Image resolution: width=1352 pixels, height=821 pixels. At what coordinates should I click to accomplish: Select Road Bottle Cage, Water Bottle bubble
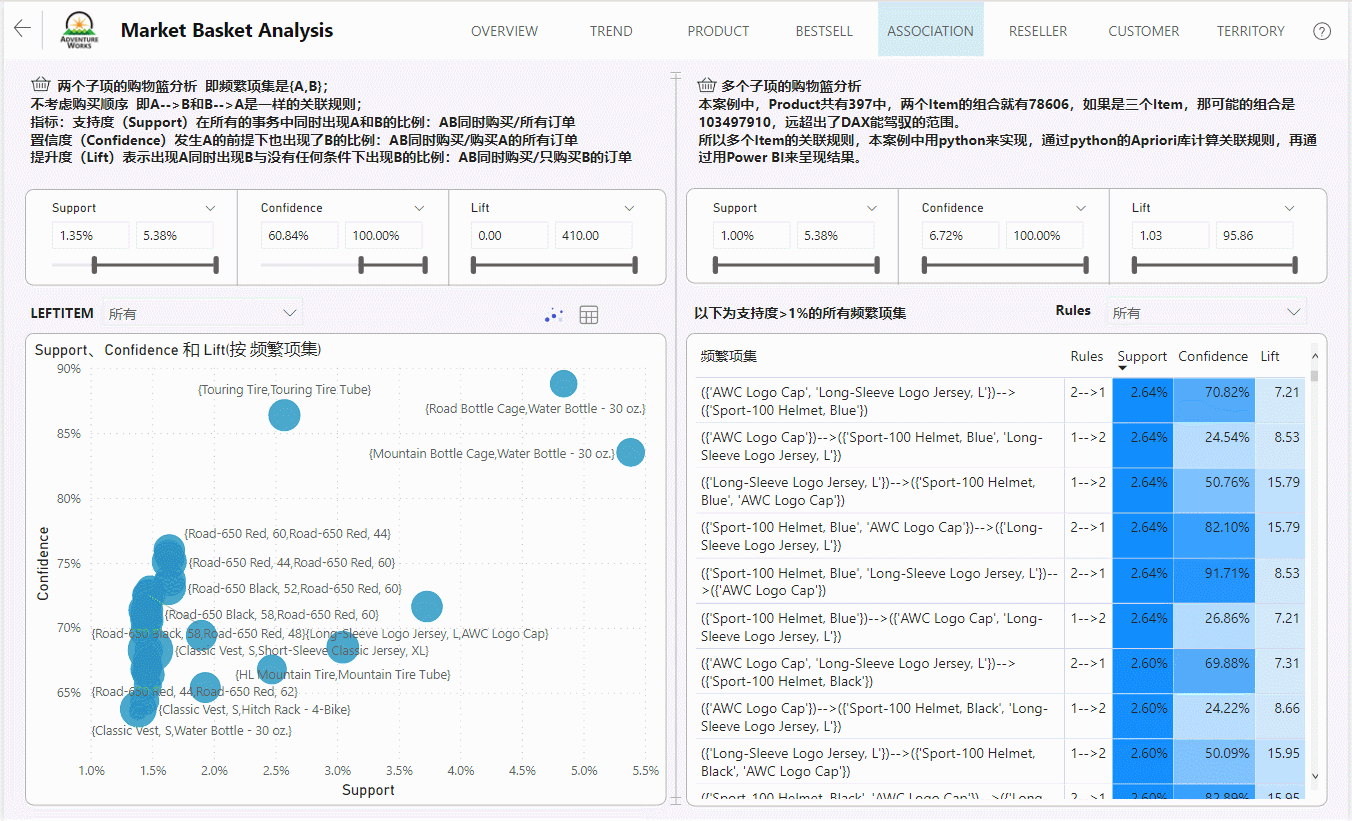pyautogui.click(x=564, y=384)
